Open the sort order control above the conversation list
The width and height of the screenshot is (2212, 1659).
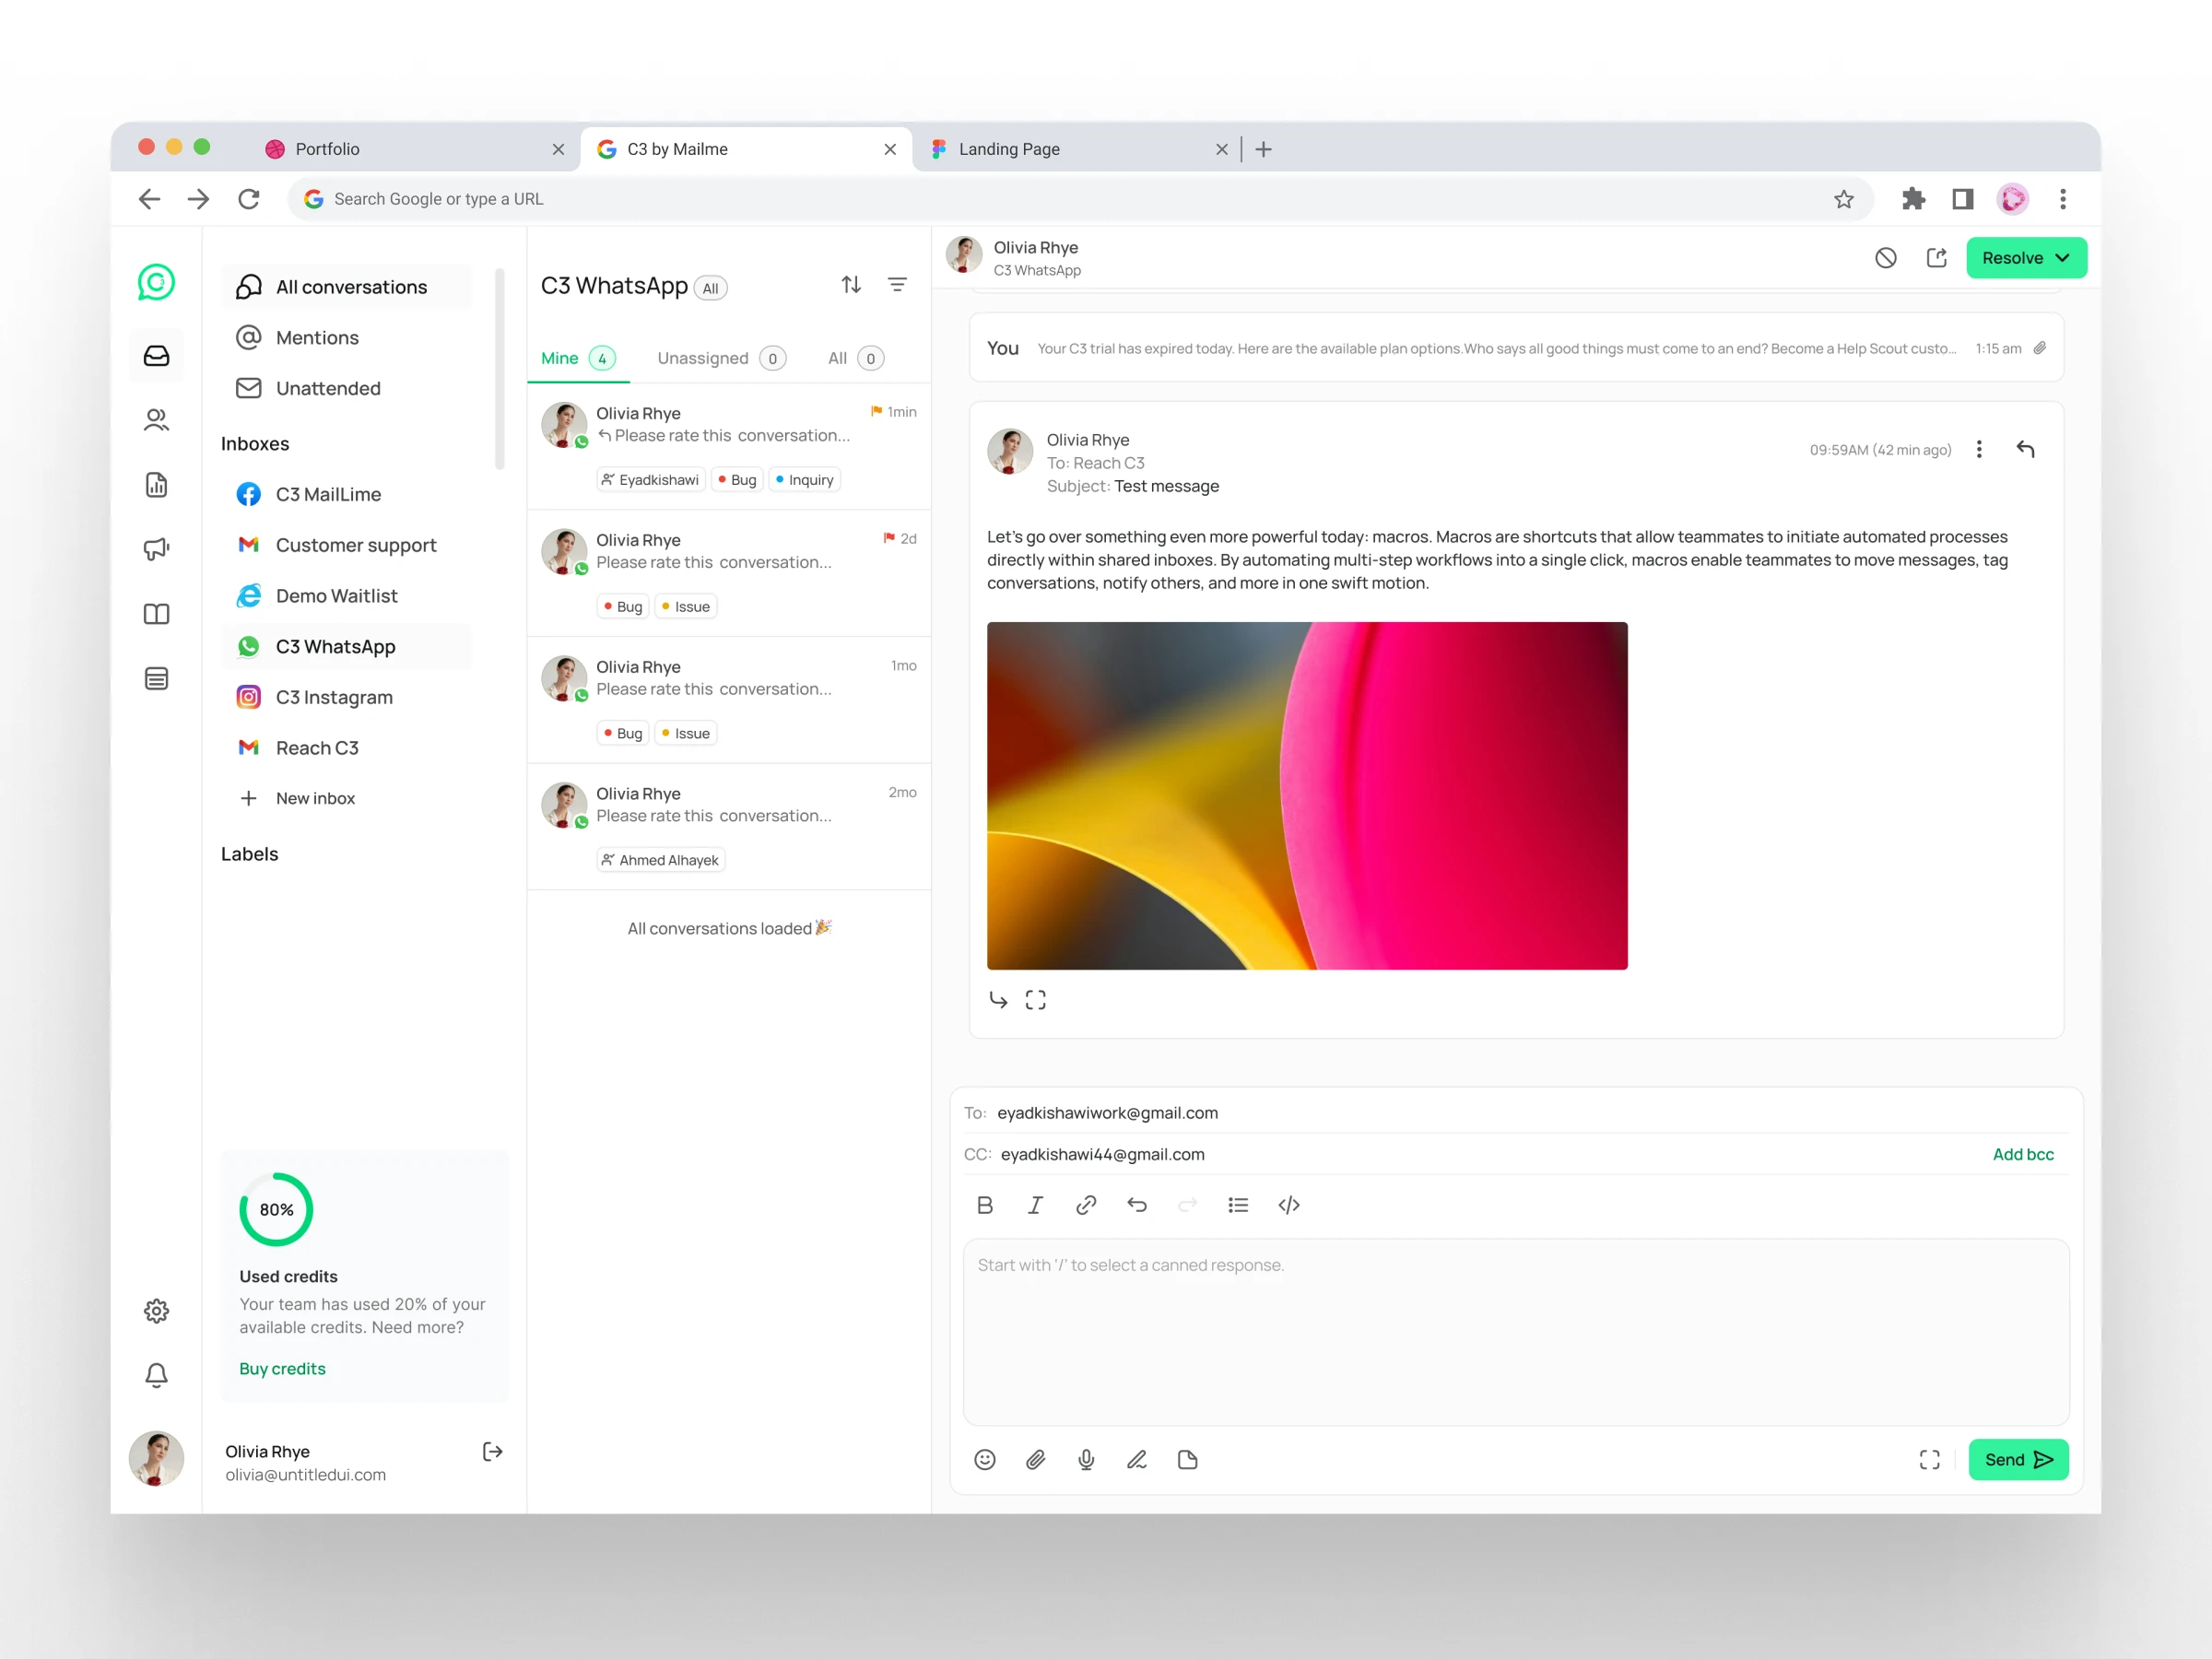(851, 285)
